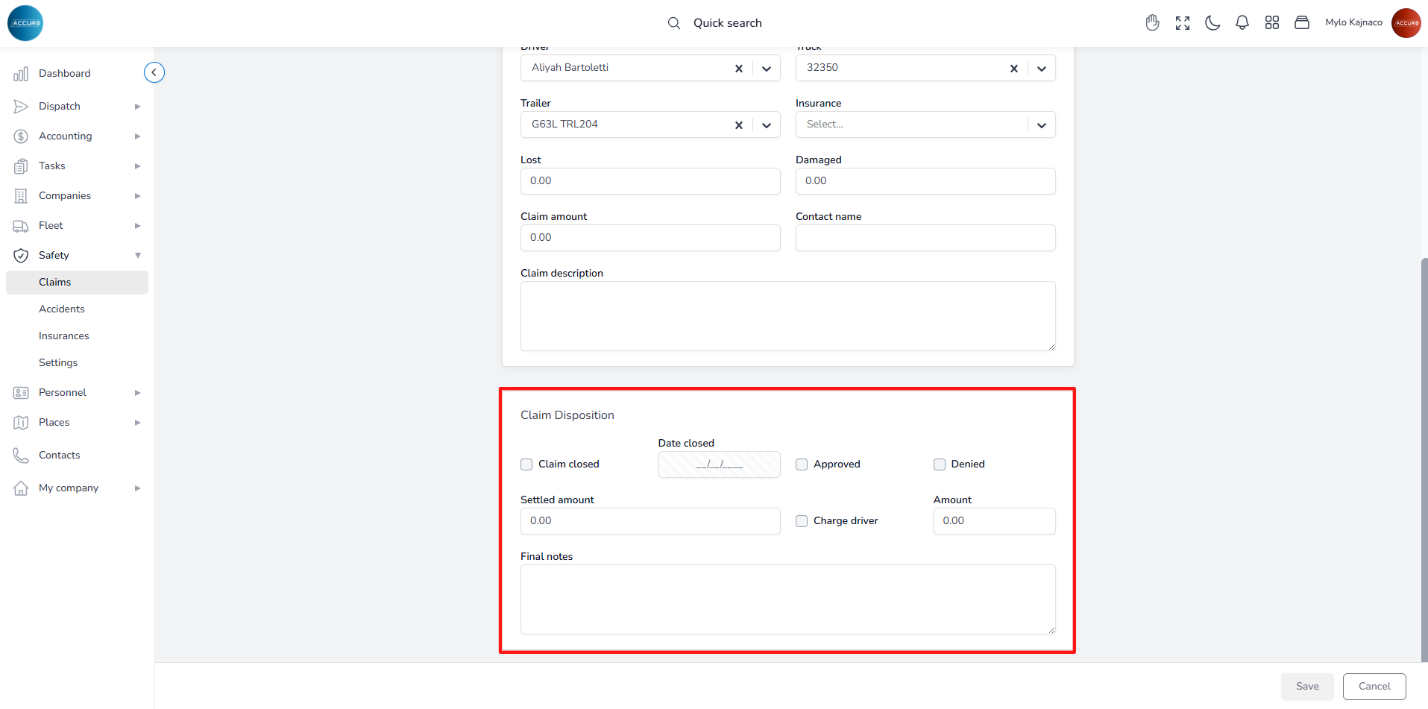Click the Save button
This screenshot has height=709, width=1428.
point(1307,686)
